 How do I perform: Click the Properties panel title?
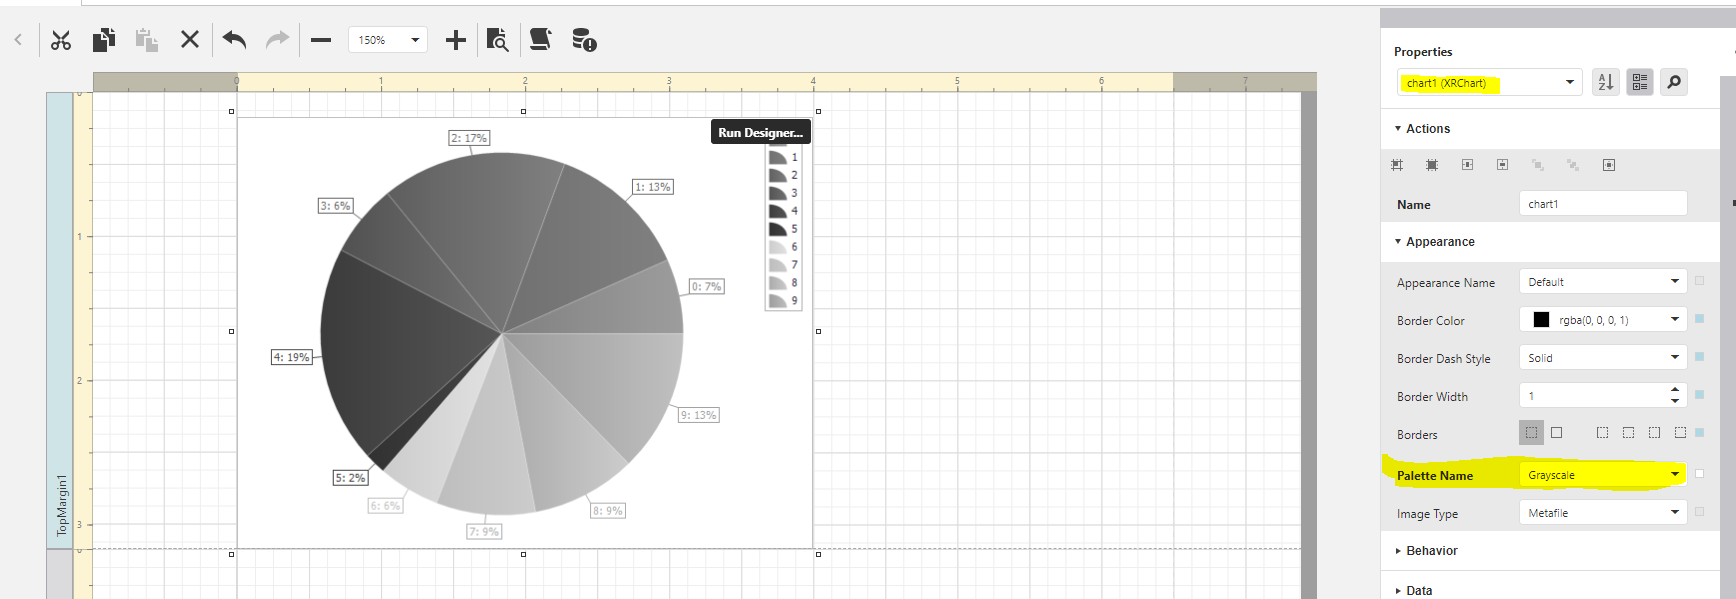[x=1423, y=52]
